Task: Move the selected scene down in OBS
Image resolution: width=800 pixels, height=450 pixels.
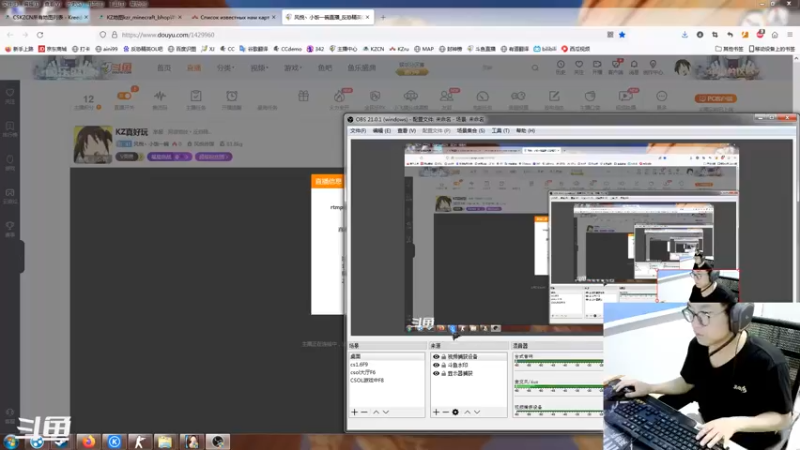Action: [386, 412]
